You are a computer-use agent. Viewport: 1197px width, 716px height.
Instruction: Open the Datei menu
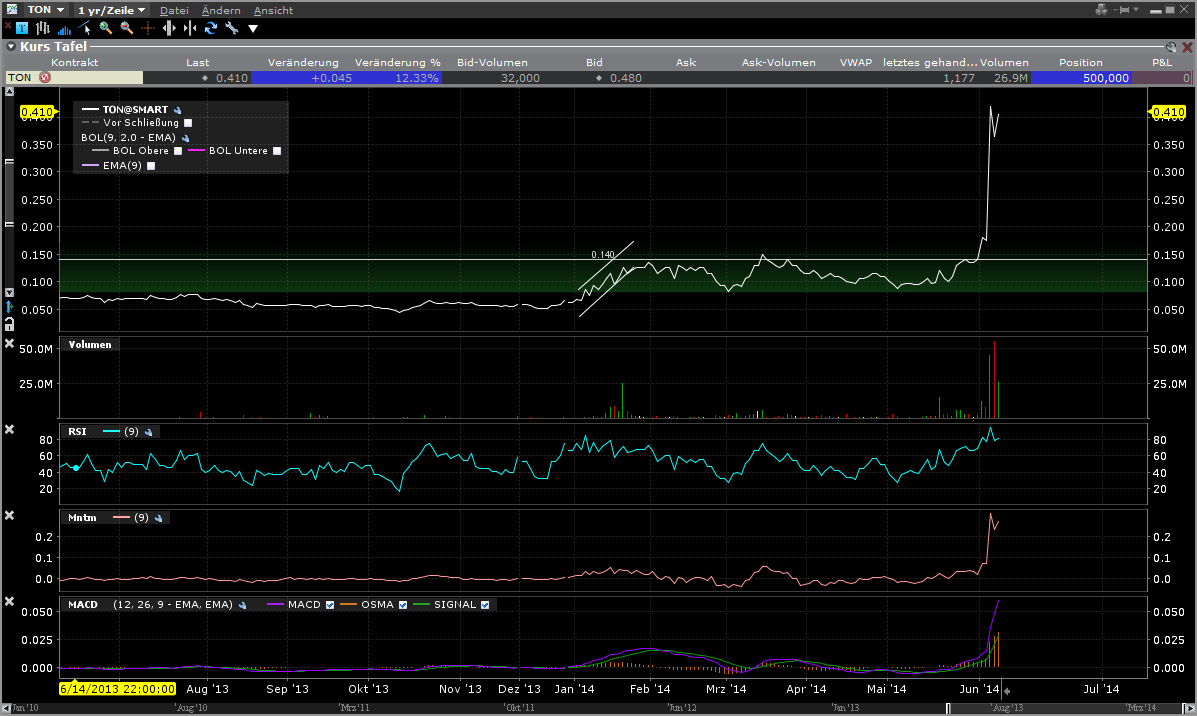pos(174,10)
